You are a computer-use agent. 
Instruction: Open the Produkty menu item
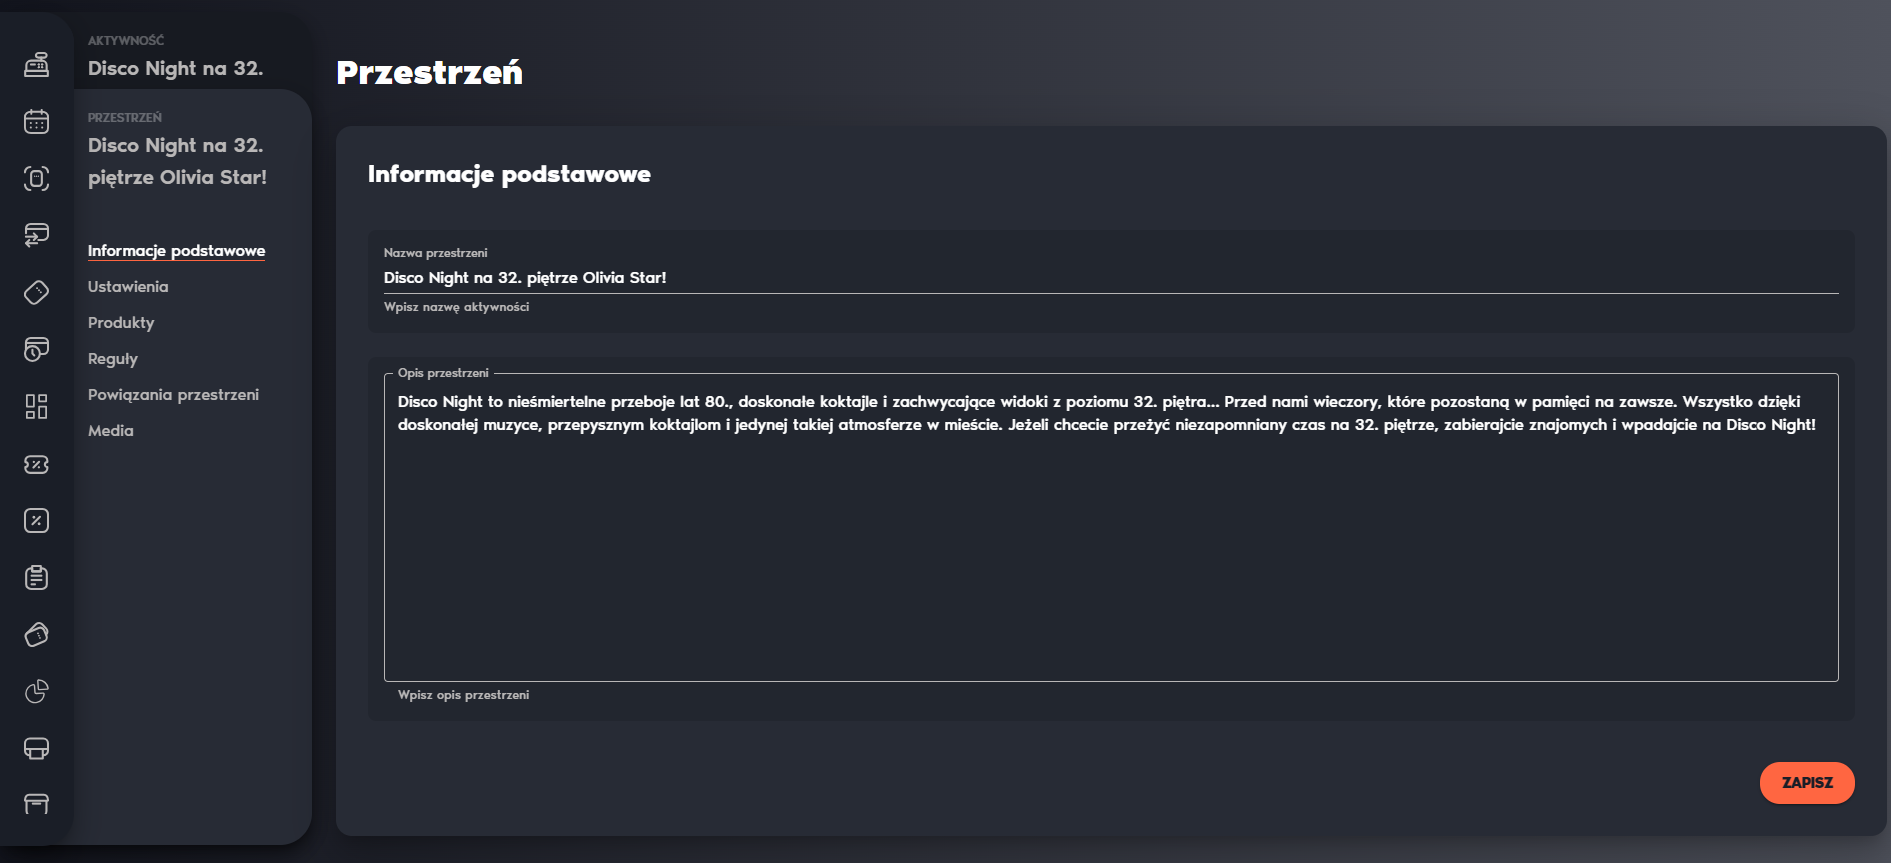click(x=121, y=323)
